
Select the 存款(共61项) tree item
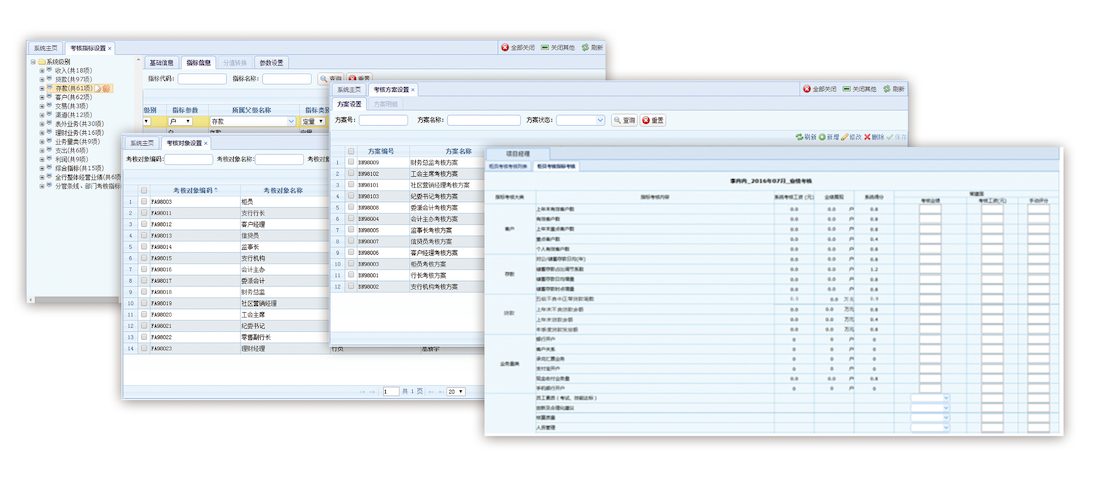coord(74,89)
